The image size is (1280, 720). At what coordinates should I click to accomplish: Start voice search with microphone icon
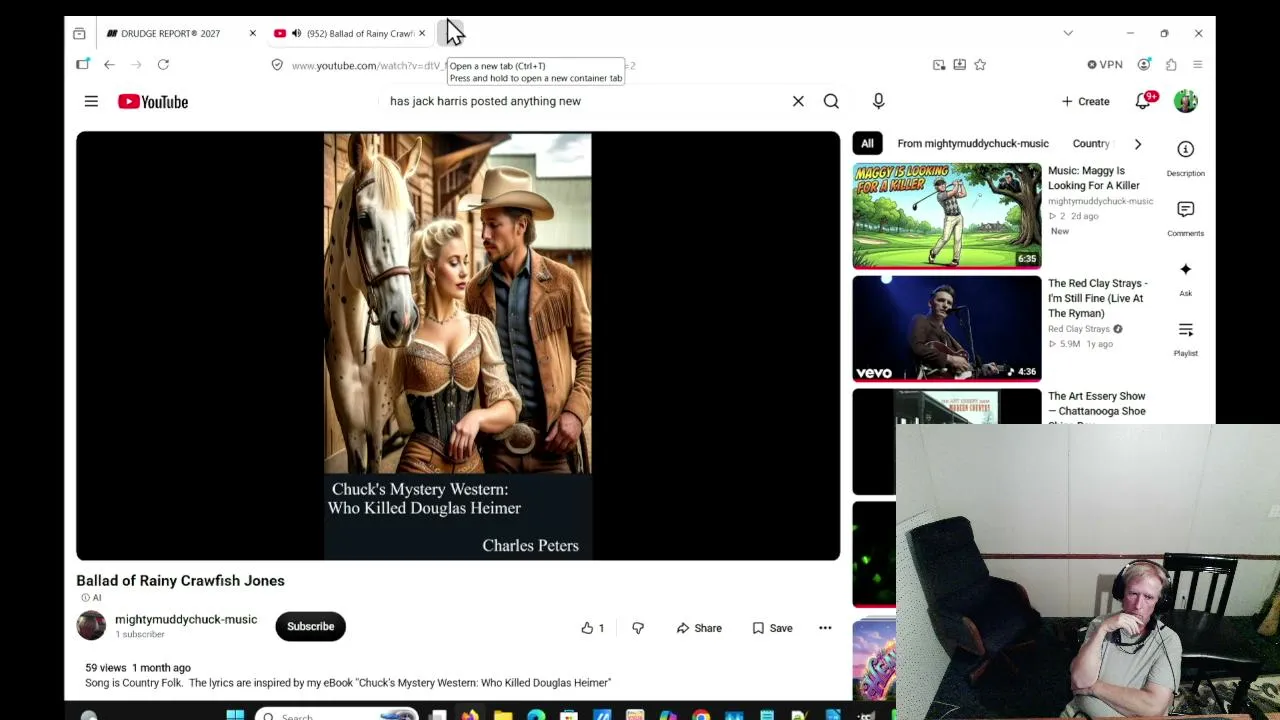click(x=878, y=101)
